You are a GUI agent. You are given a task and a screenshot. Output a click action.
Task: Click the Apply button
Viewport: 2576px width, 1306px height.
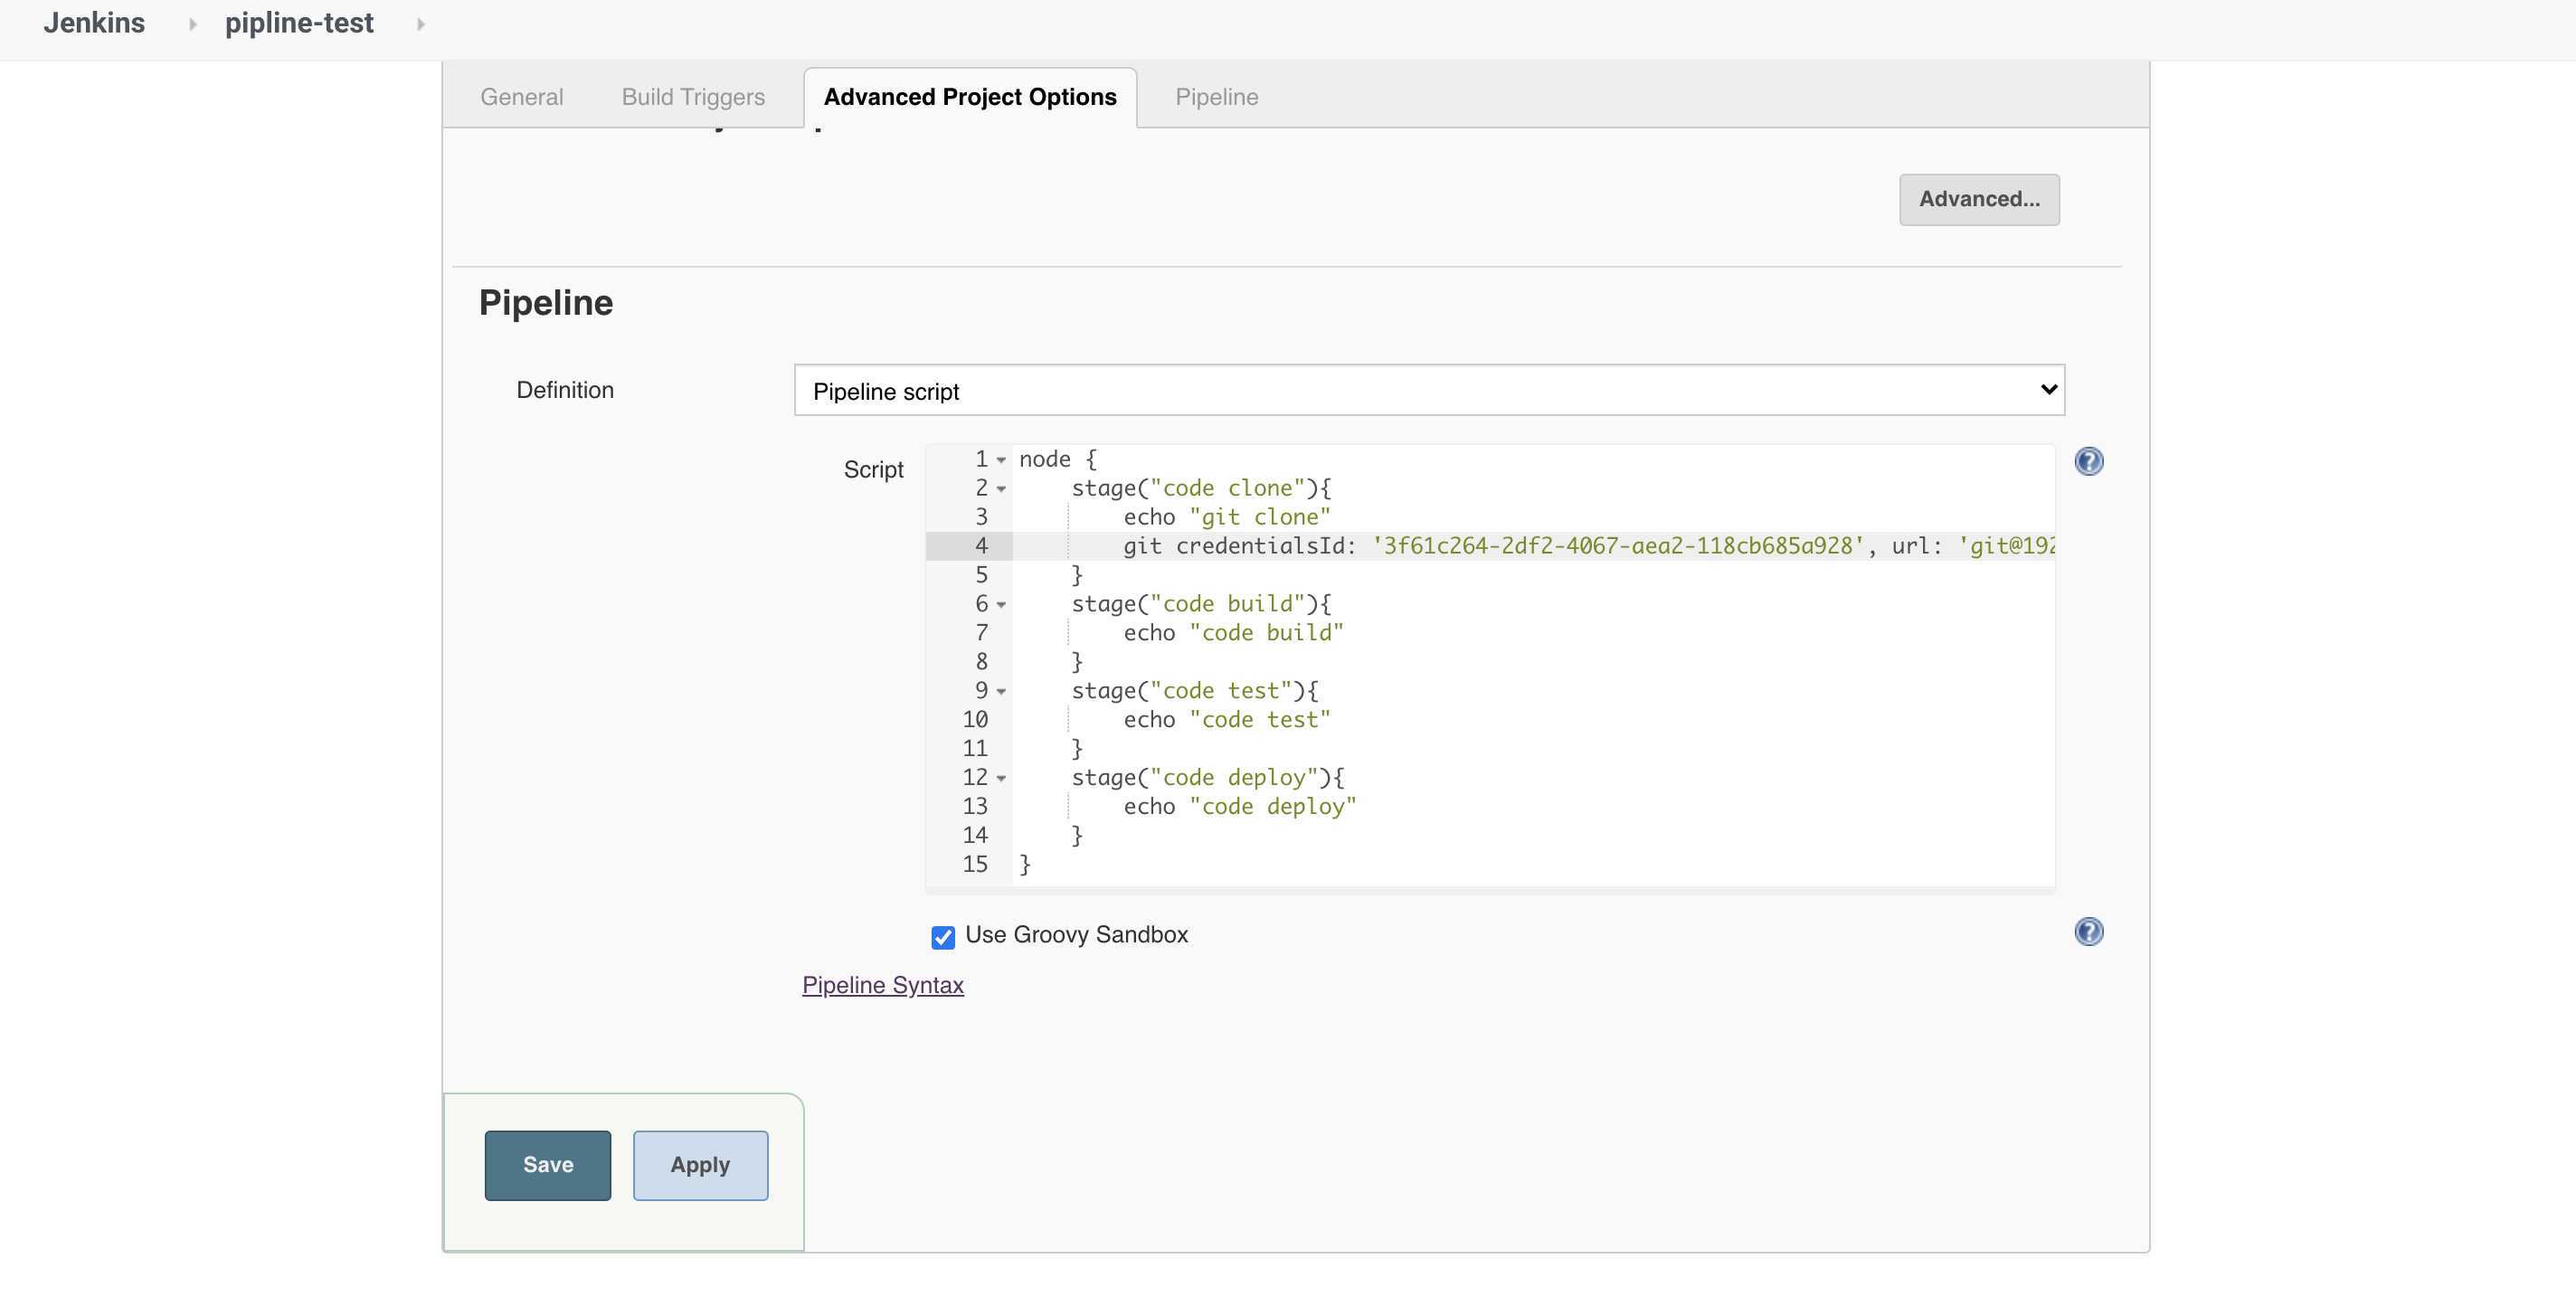pyautogui.click(x=700, y=1165)
